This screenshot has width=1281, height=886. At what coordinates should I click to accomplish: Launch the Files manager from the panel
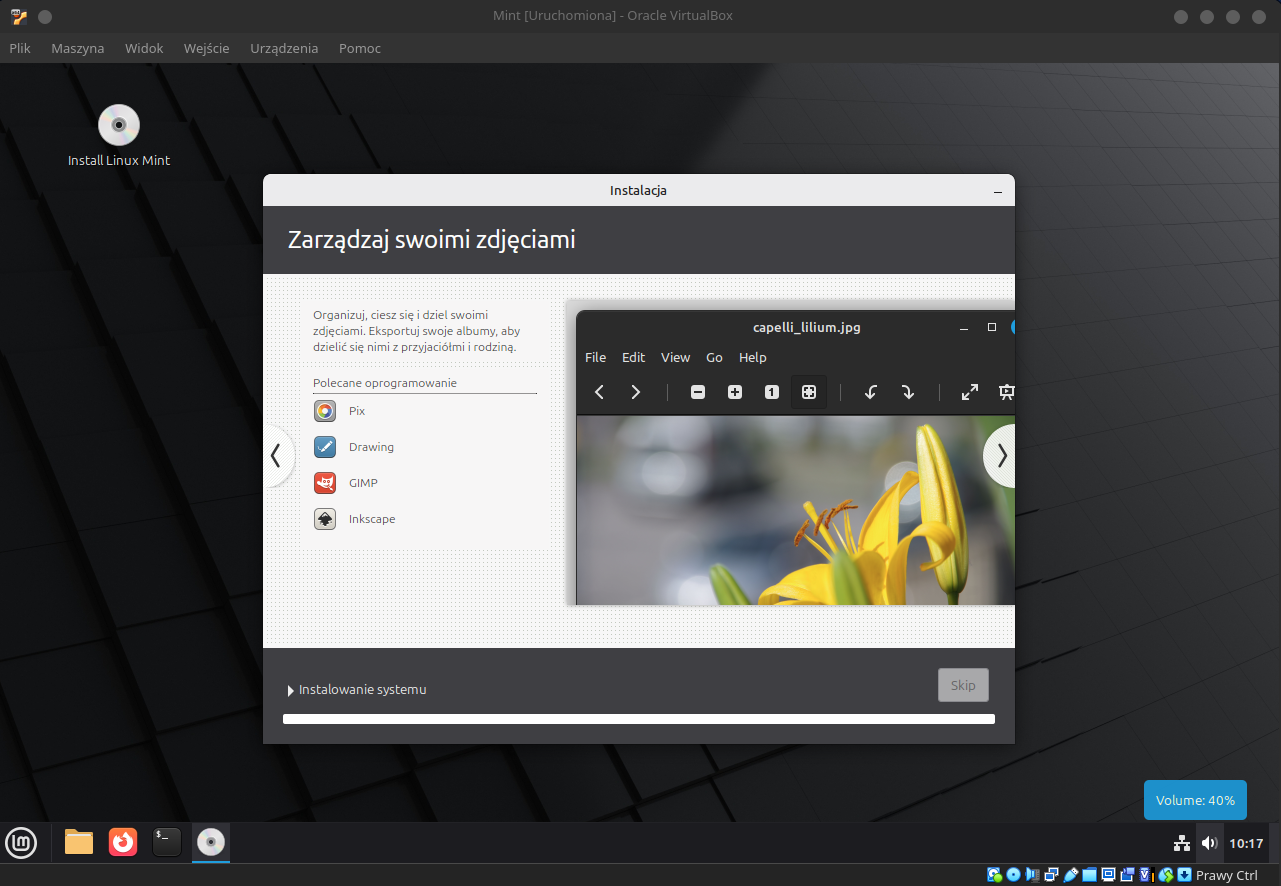(x=79, y=843)
